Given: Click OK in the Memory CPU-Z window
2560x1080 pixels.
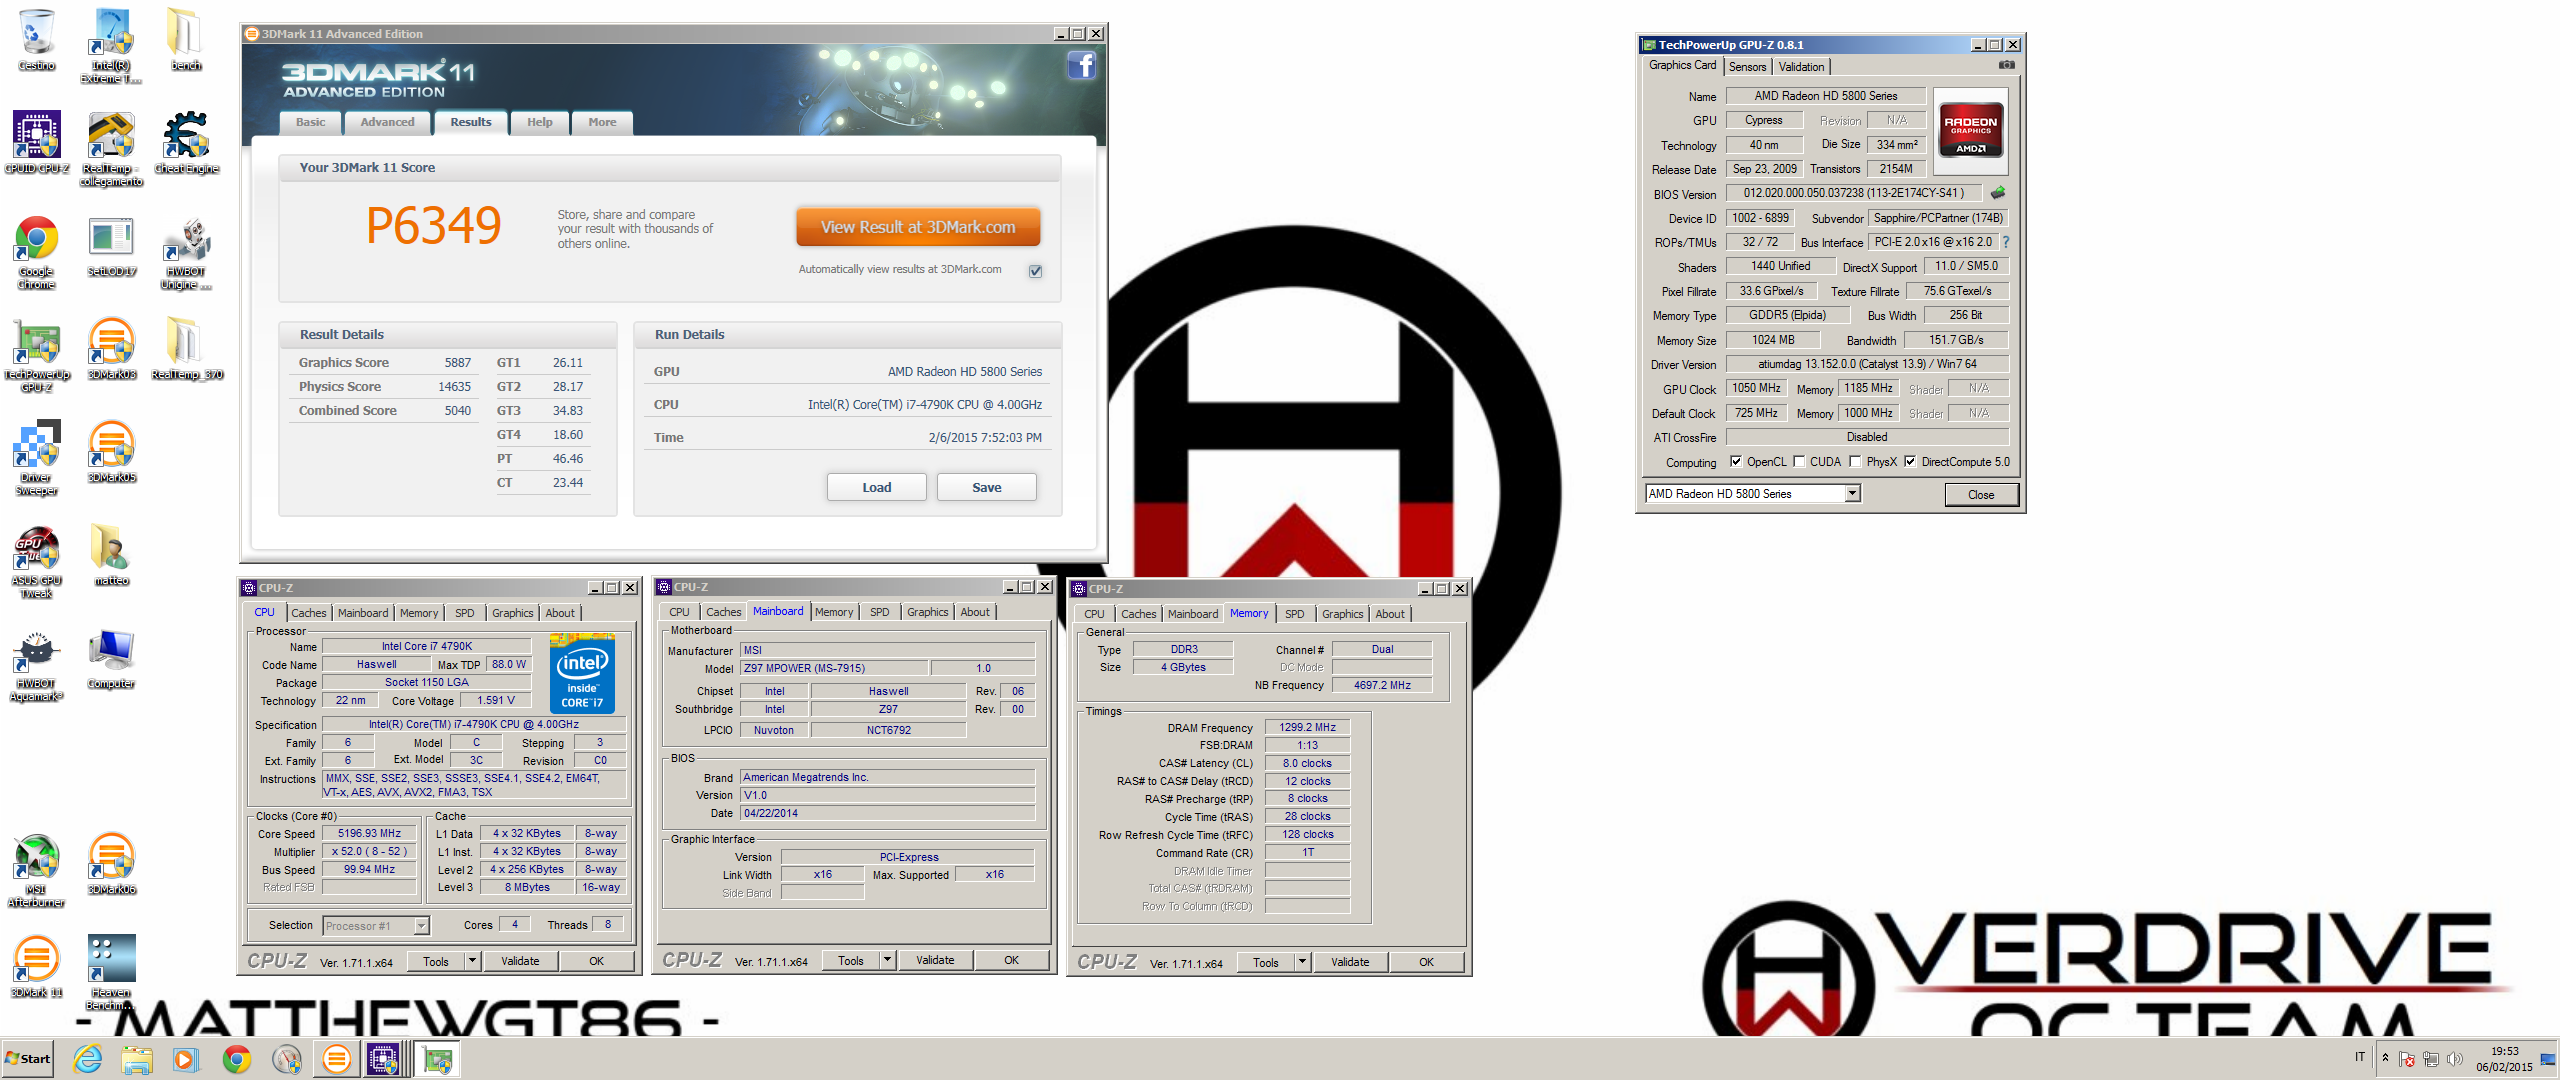Looking at the screenshot, I should (1426, 962).
